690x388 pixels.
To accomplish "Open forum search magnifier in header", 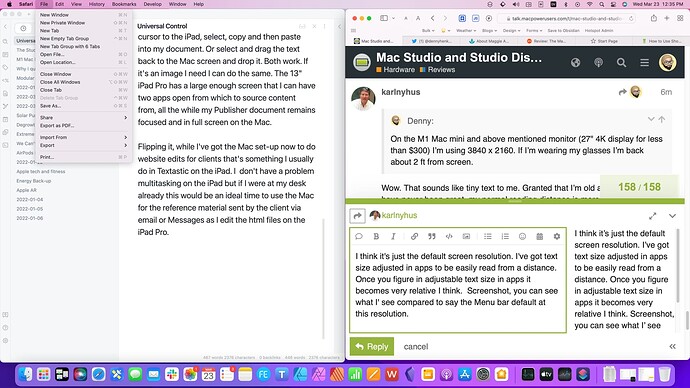I will tap(621, 62).
